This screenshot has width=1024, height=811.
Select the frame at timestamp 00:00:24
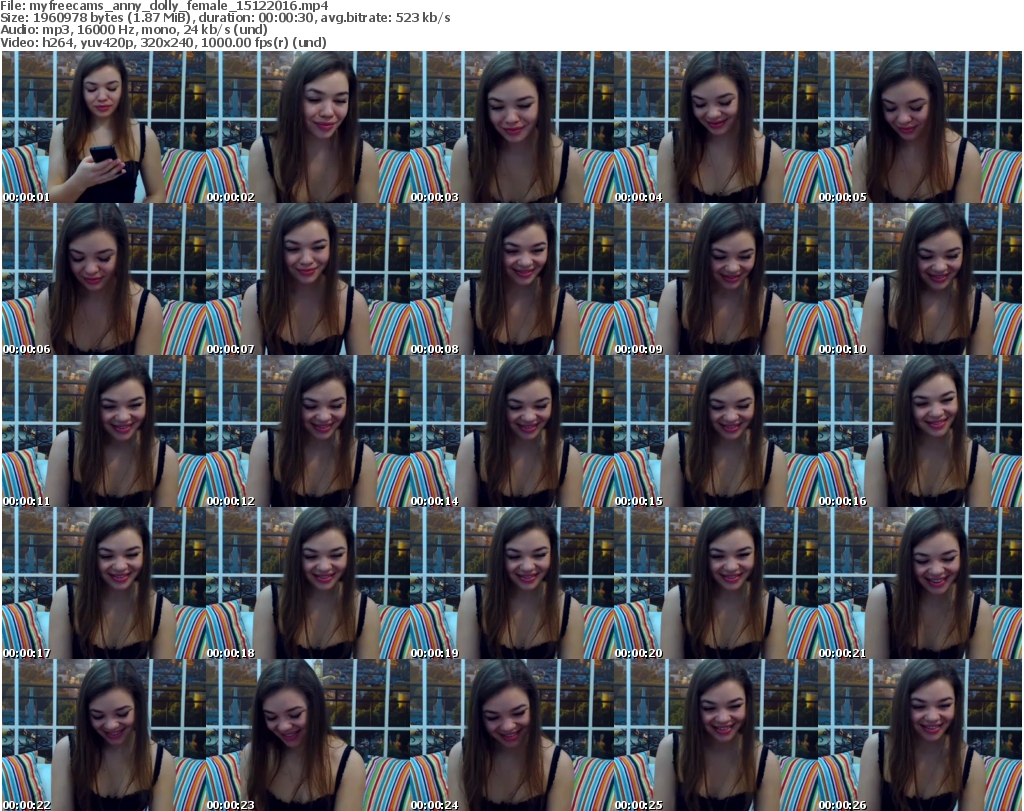pyautogui.click(x=511, y=735)
